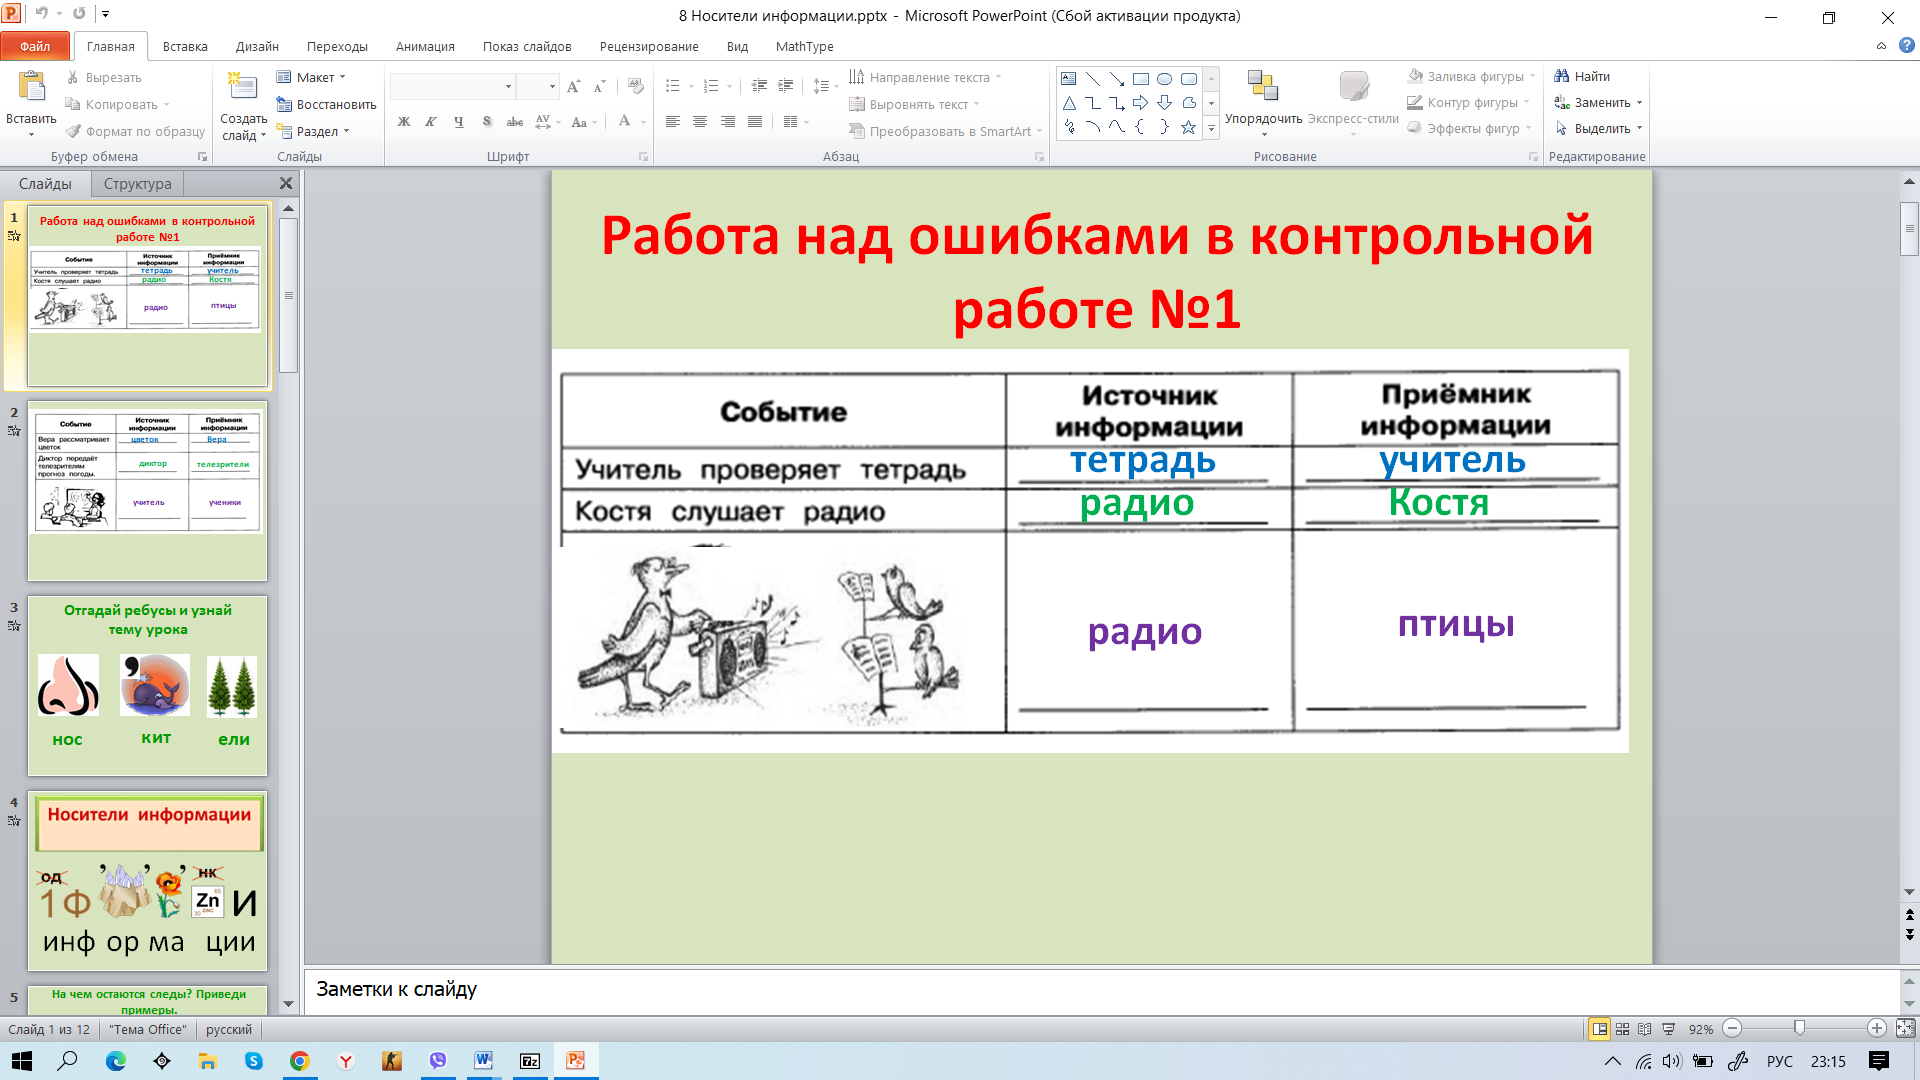Open Windows Start menu

(21, 1061)
